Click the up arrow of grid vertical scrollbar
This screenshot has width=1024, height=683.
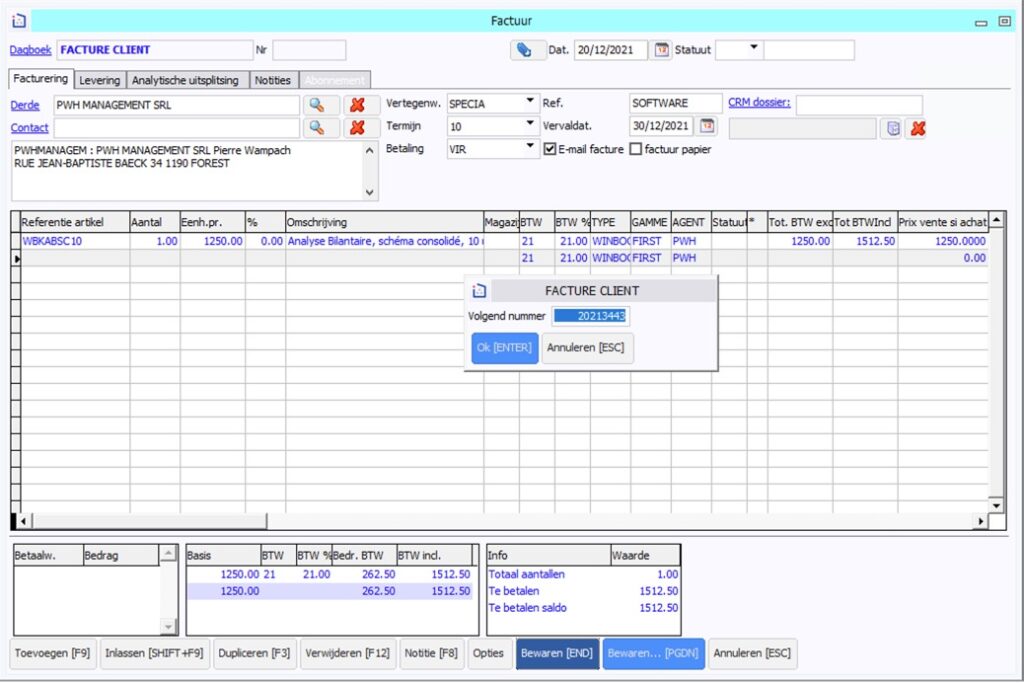pyautogui.click(x=997, y=220)
